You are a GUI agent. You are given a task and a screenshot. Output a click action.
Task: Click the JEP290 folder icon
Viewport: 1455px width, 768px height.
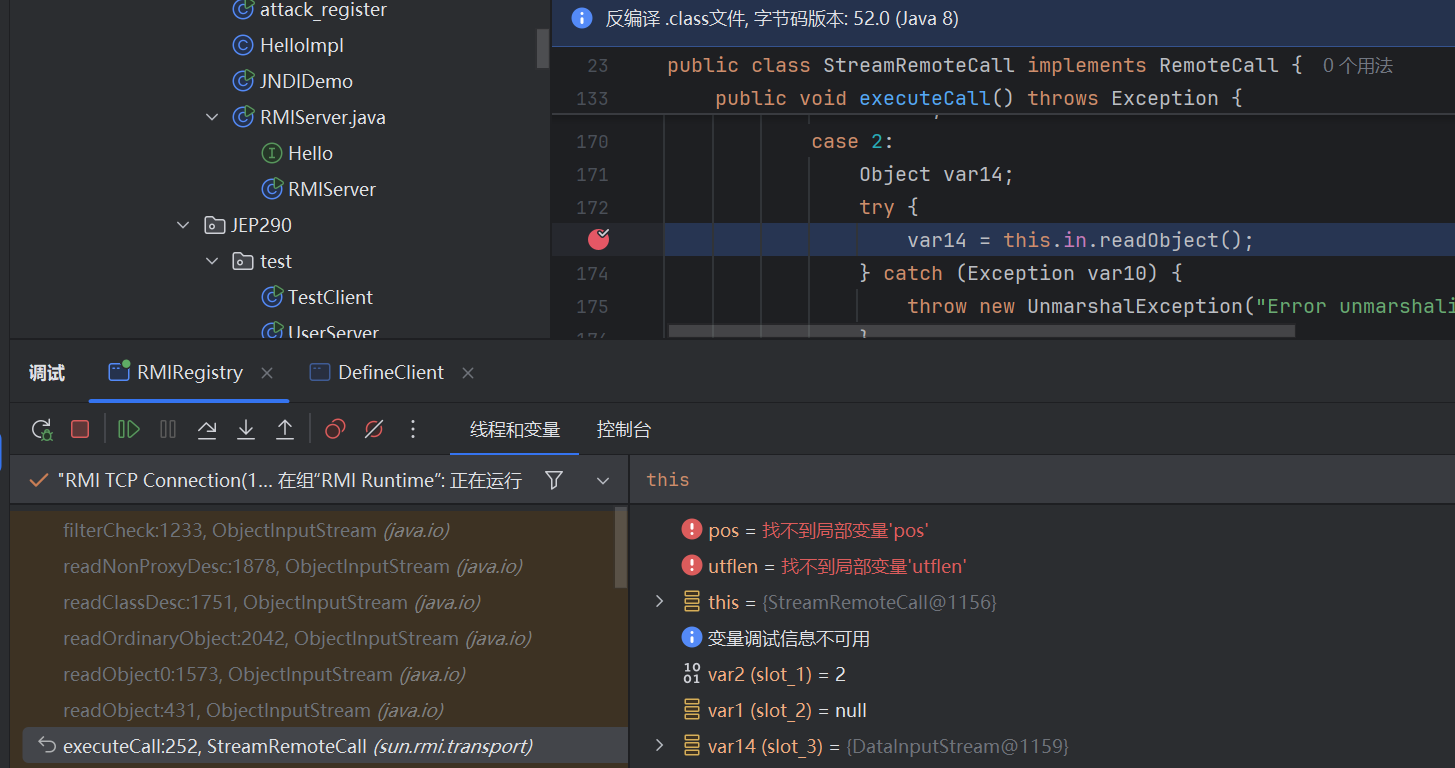click(214, 226)
